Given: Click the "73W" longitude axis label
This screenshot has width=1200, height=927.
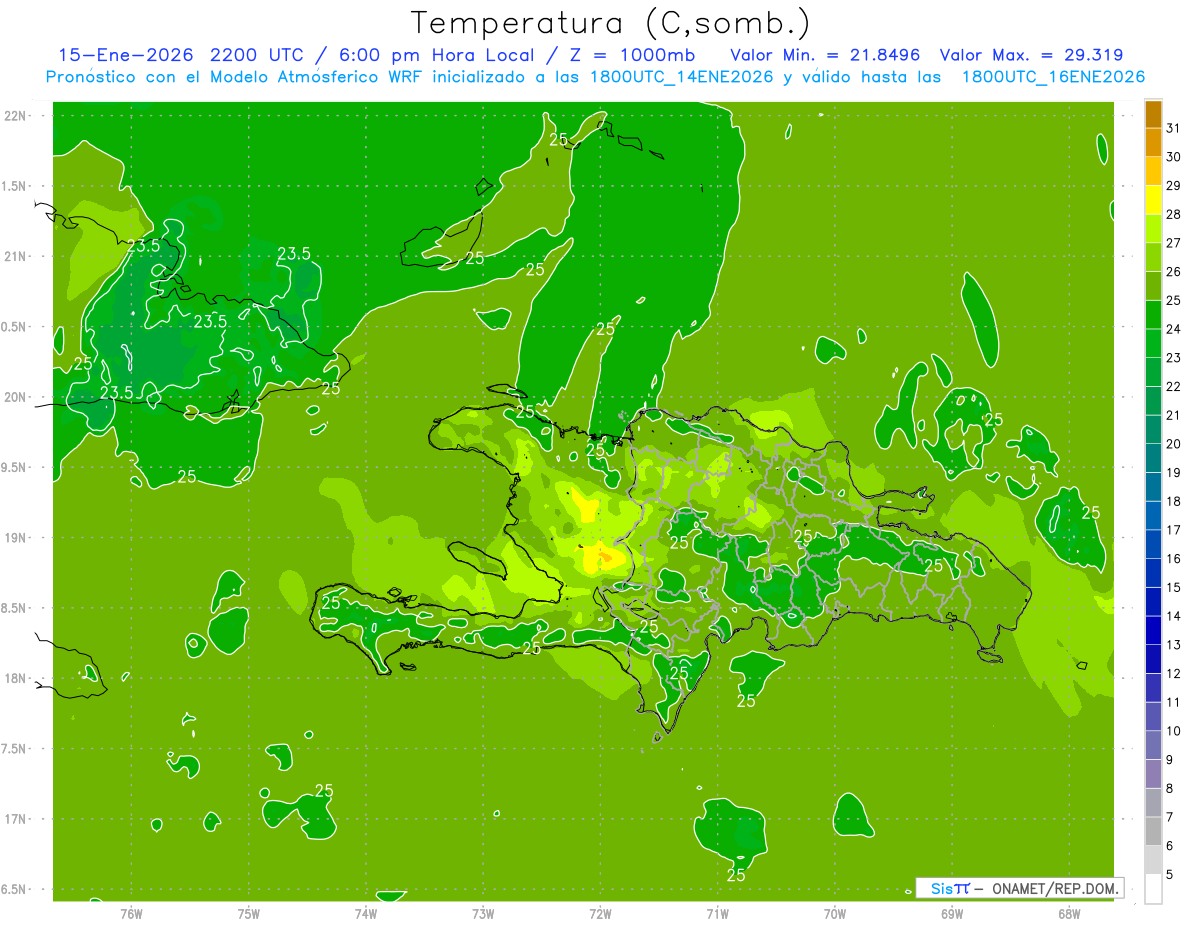Looking at the screenshot, I should 483,914.
